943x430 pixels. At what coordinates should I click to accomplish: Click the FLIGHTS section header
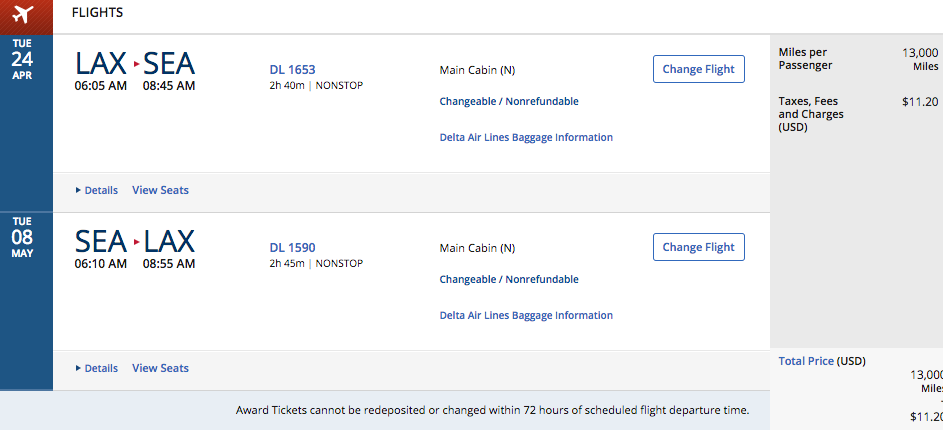pos(97,15)
